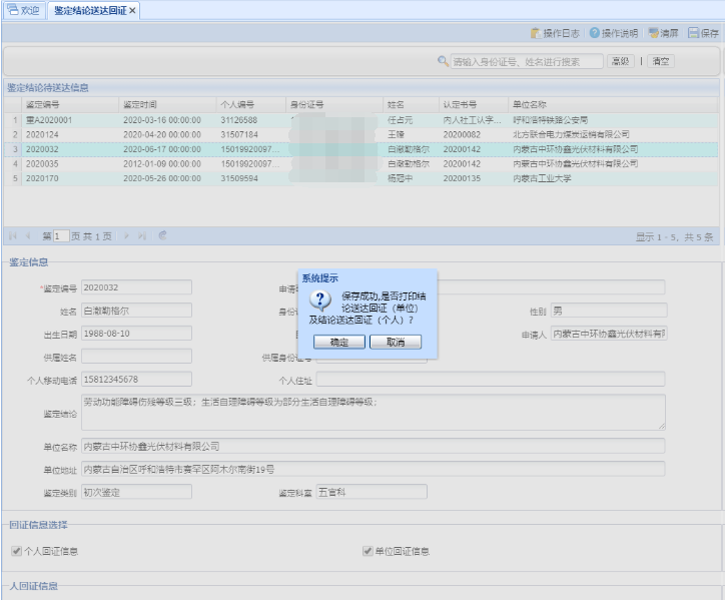Click the search magnifier icon
This screenshot has height=600, width=725.
443,61
